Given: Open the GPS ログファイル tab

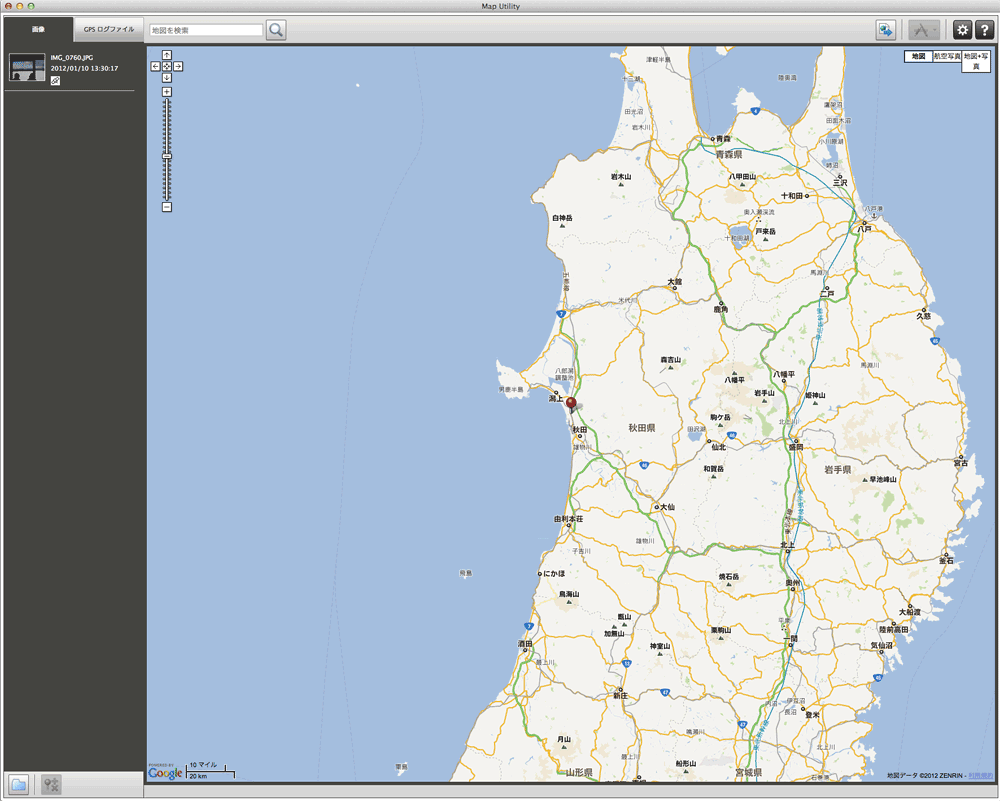Looking at the screenshot, I should point(109,30).
